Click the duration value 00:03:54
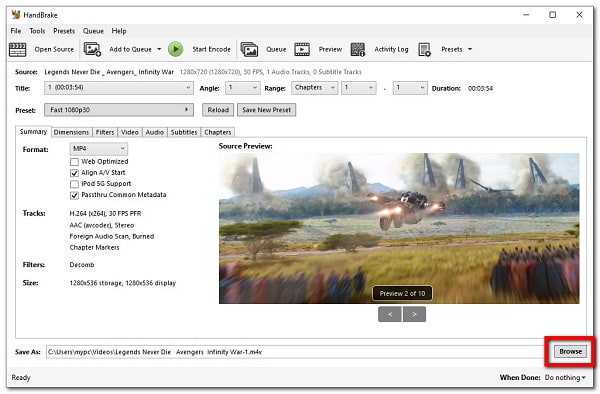This screenshot has height=394, width=600. click(480, 88)
